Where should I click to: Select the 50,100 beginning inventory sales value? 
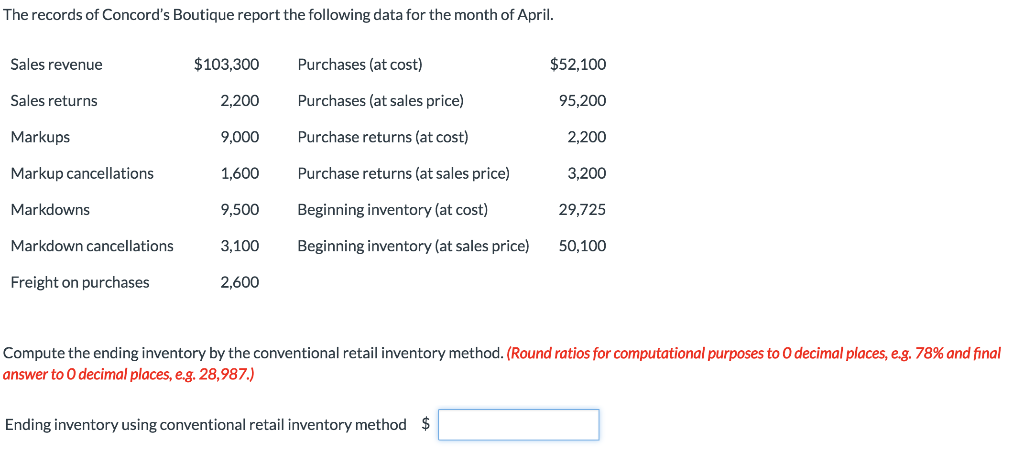582,246
